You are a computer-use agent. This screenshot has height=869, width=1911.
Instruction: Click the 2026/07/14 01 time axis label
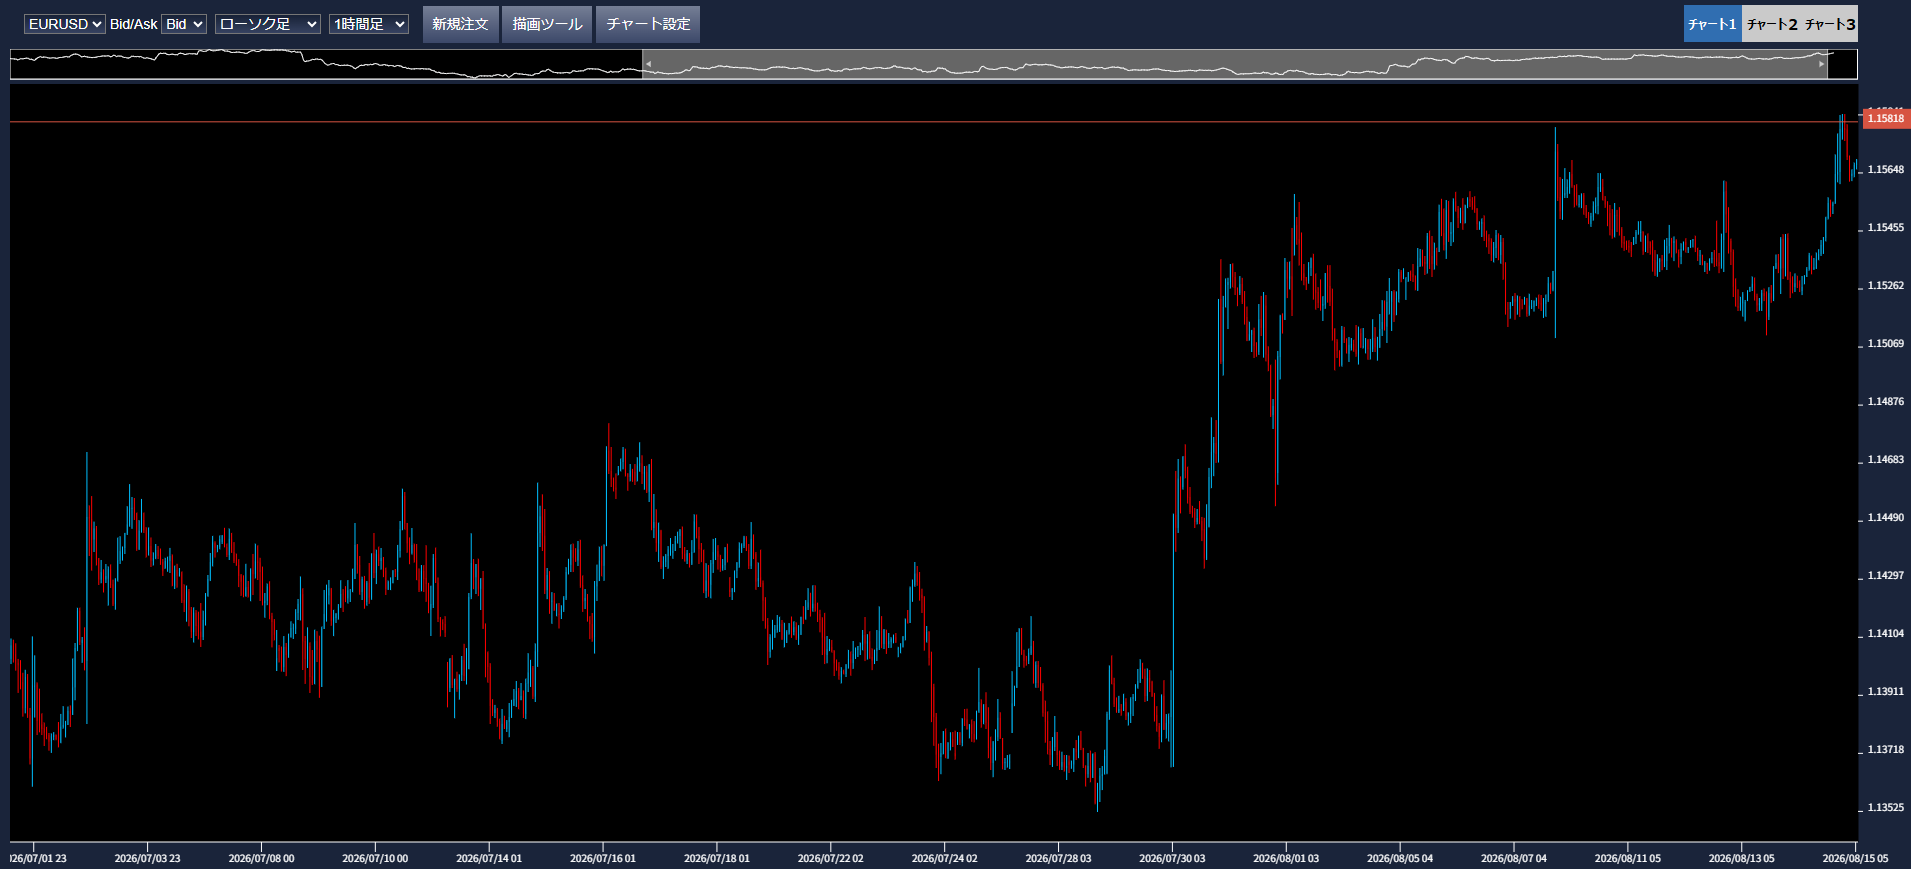[489, 859]
